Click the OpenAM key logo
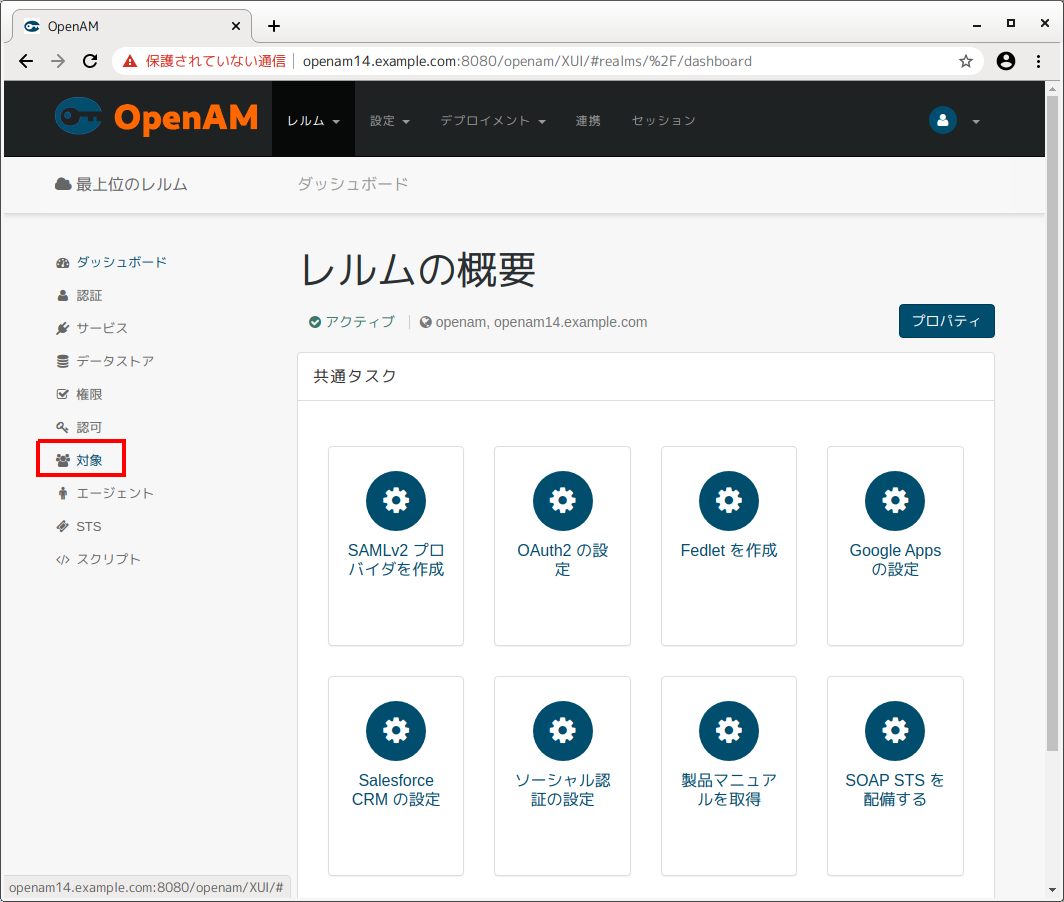Viewport: 1064px width, 902px height. click(x=81, y=117)
